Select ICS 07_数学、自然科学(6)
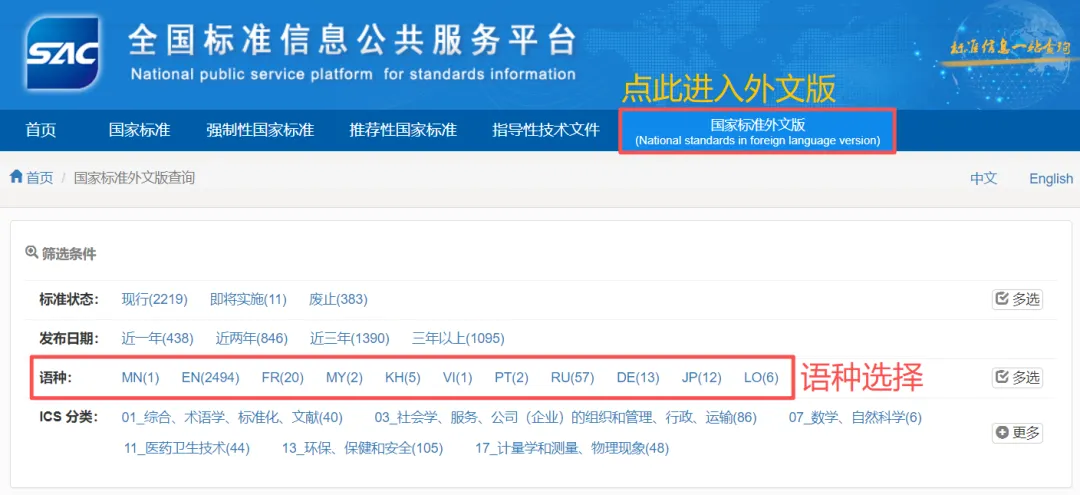This screenshot has width=1080, height=495. coord(855,417)
